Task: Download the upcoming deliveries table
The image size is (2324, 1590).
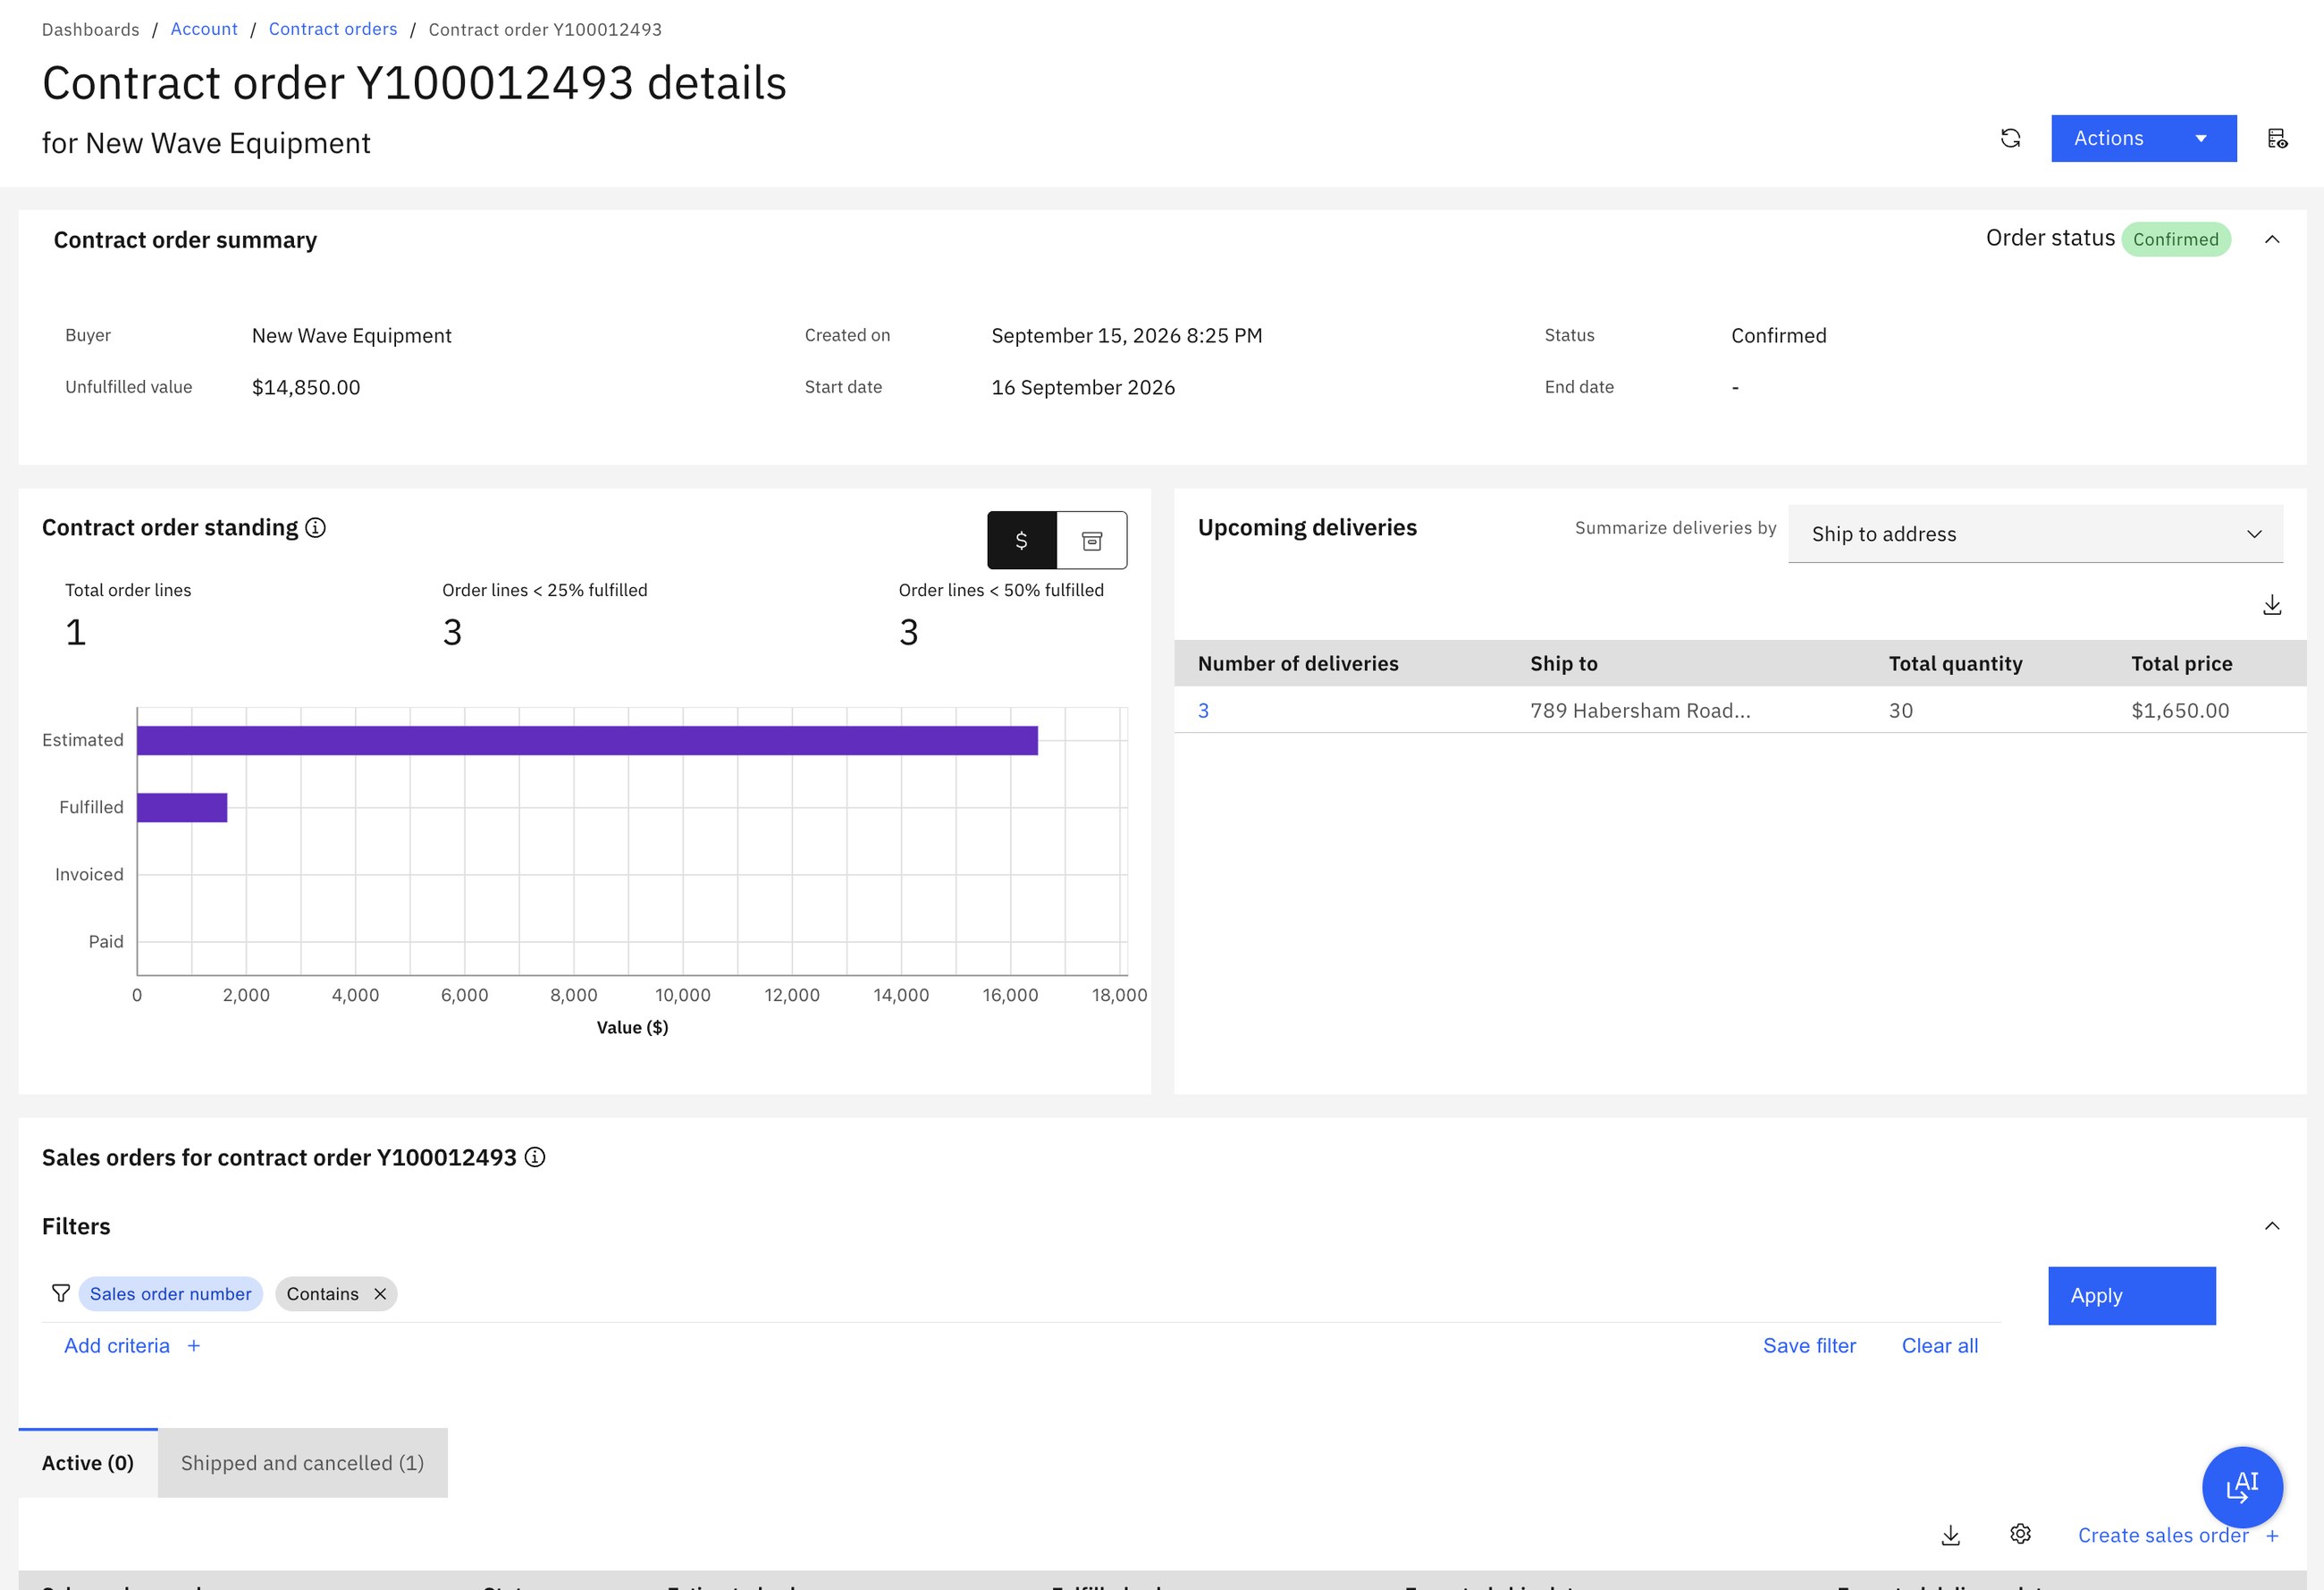Action: click(2271, 605)
